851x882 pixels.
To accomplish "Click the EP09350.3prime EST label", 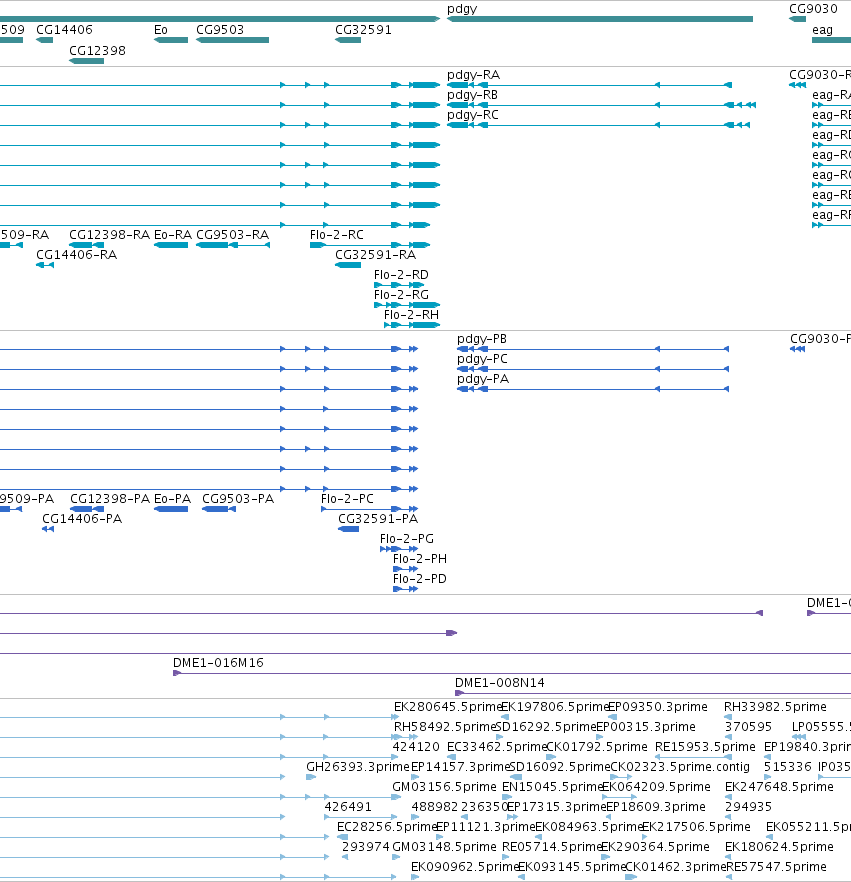I will pos(658,706).
